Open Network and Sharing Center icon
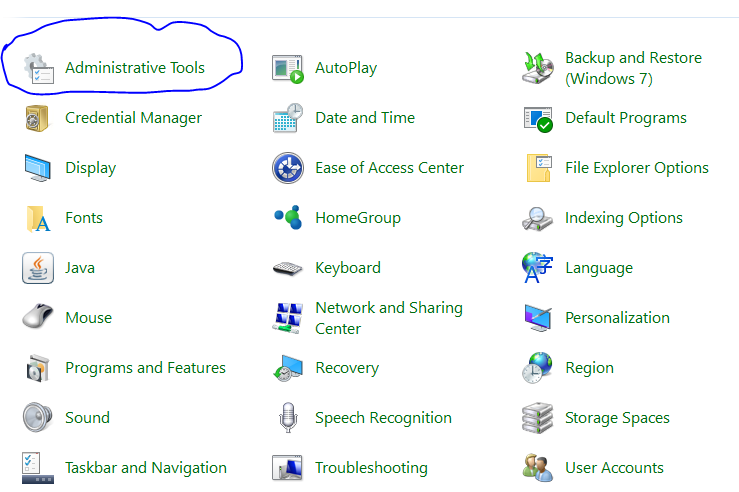Screen dimensions: 739x492 pos(287,318)
